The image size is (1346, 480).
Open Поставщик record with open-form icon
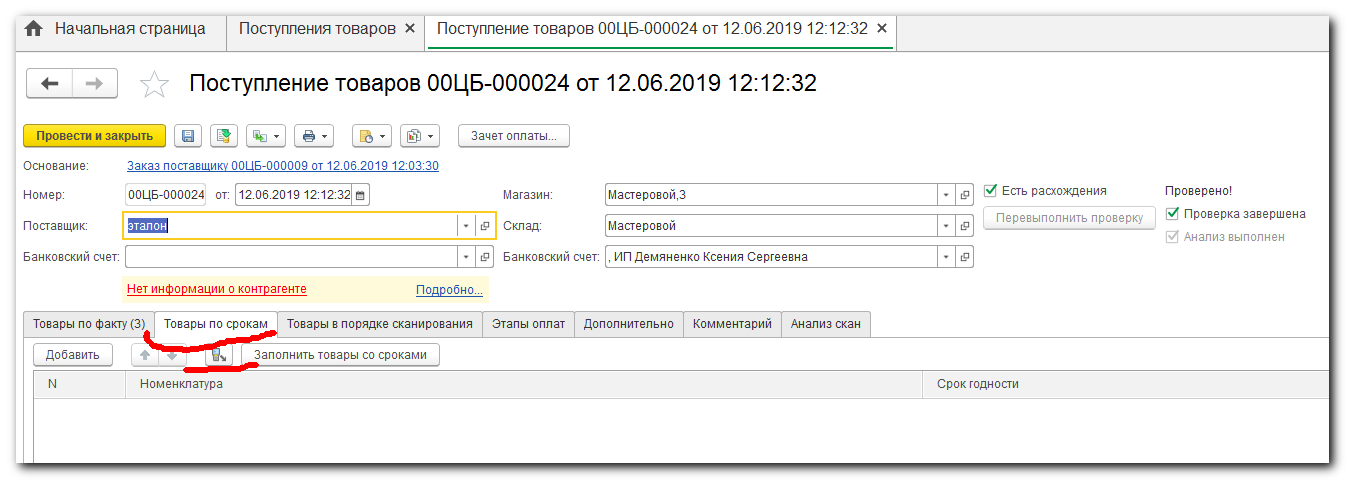(x=484, y=226)
